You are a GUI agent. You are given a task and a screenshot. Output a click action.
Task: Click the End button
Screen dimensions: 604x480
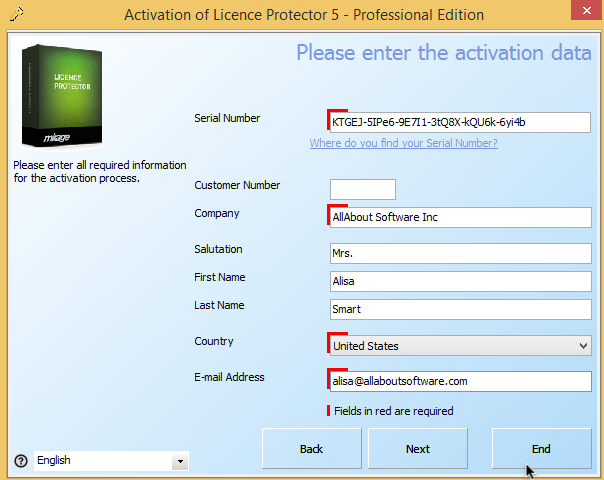point(542,448)
